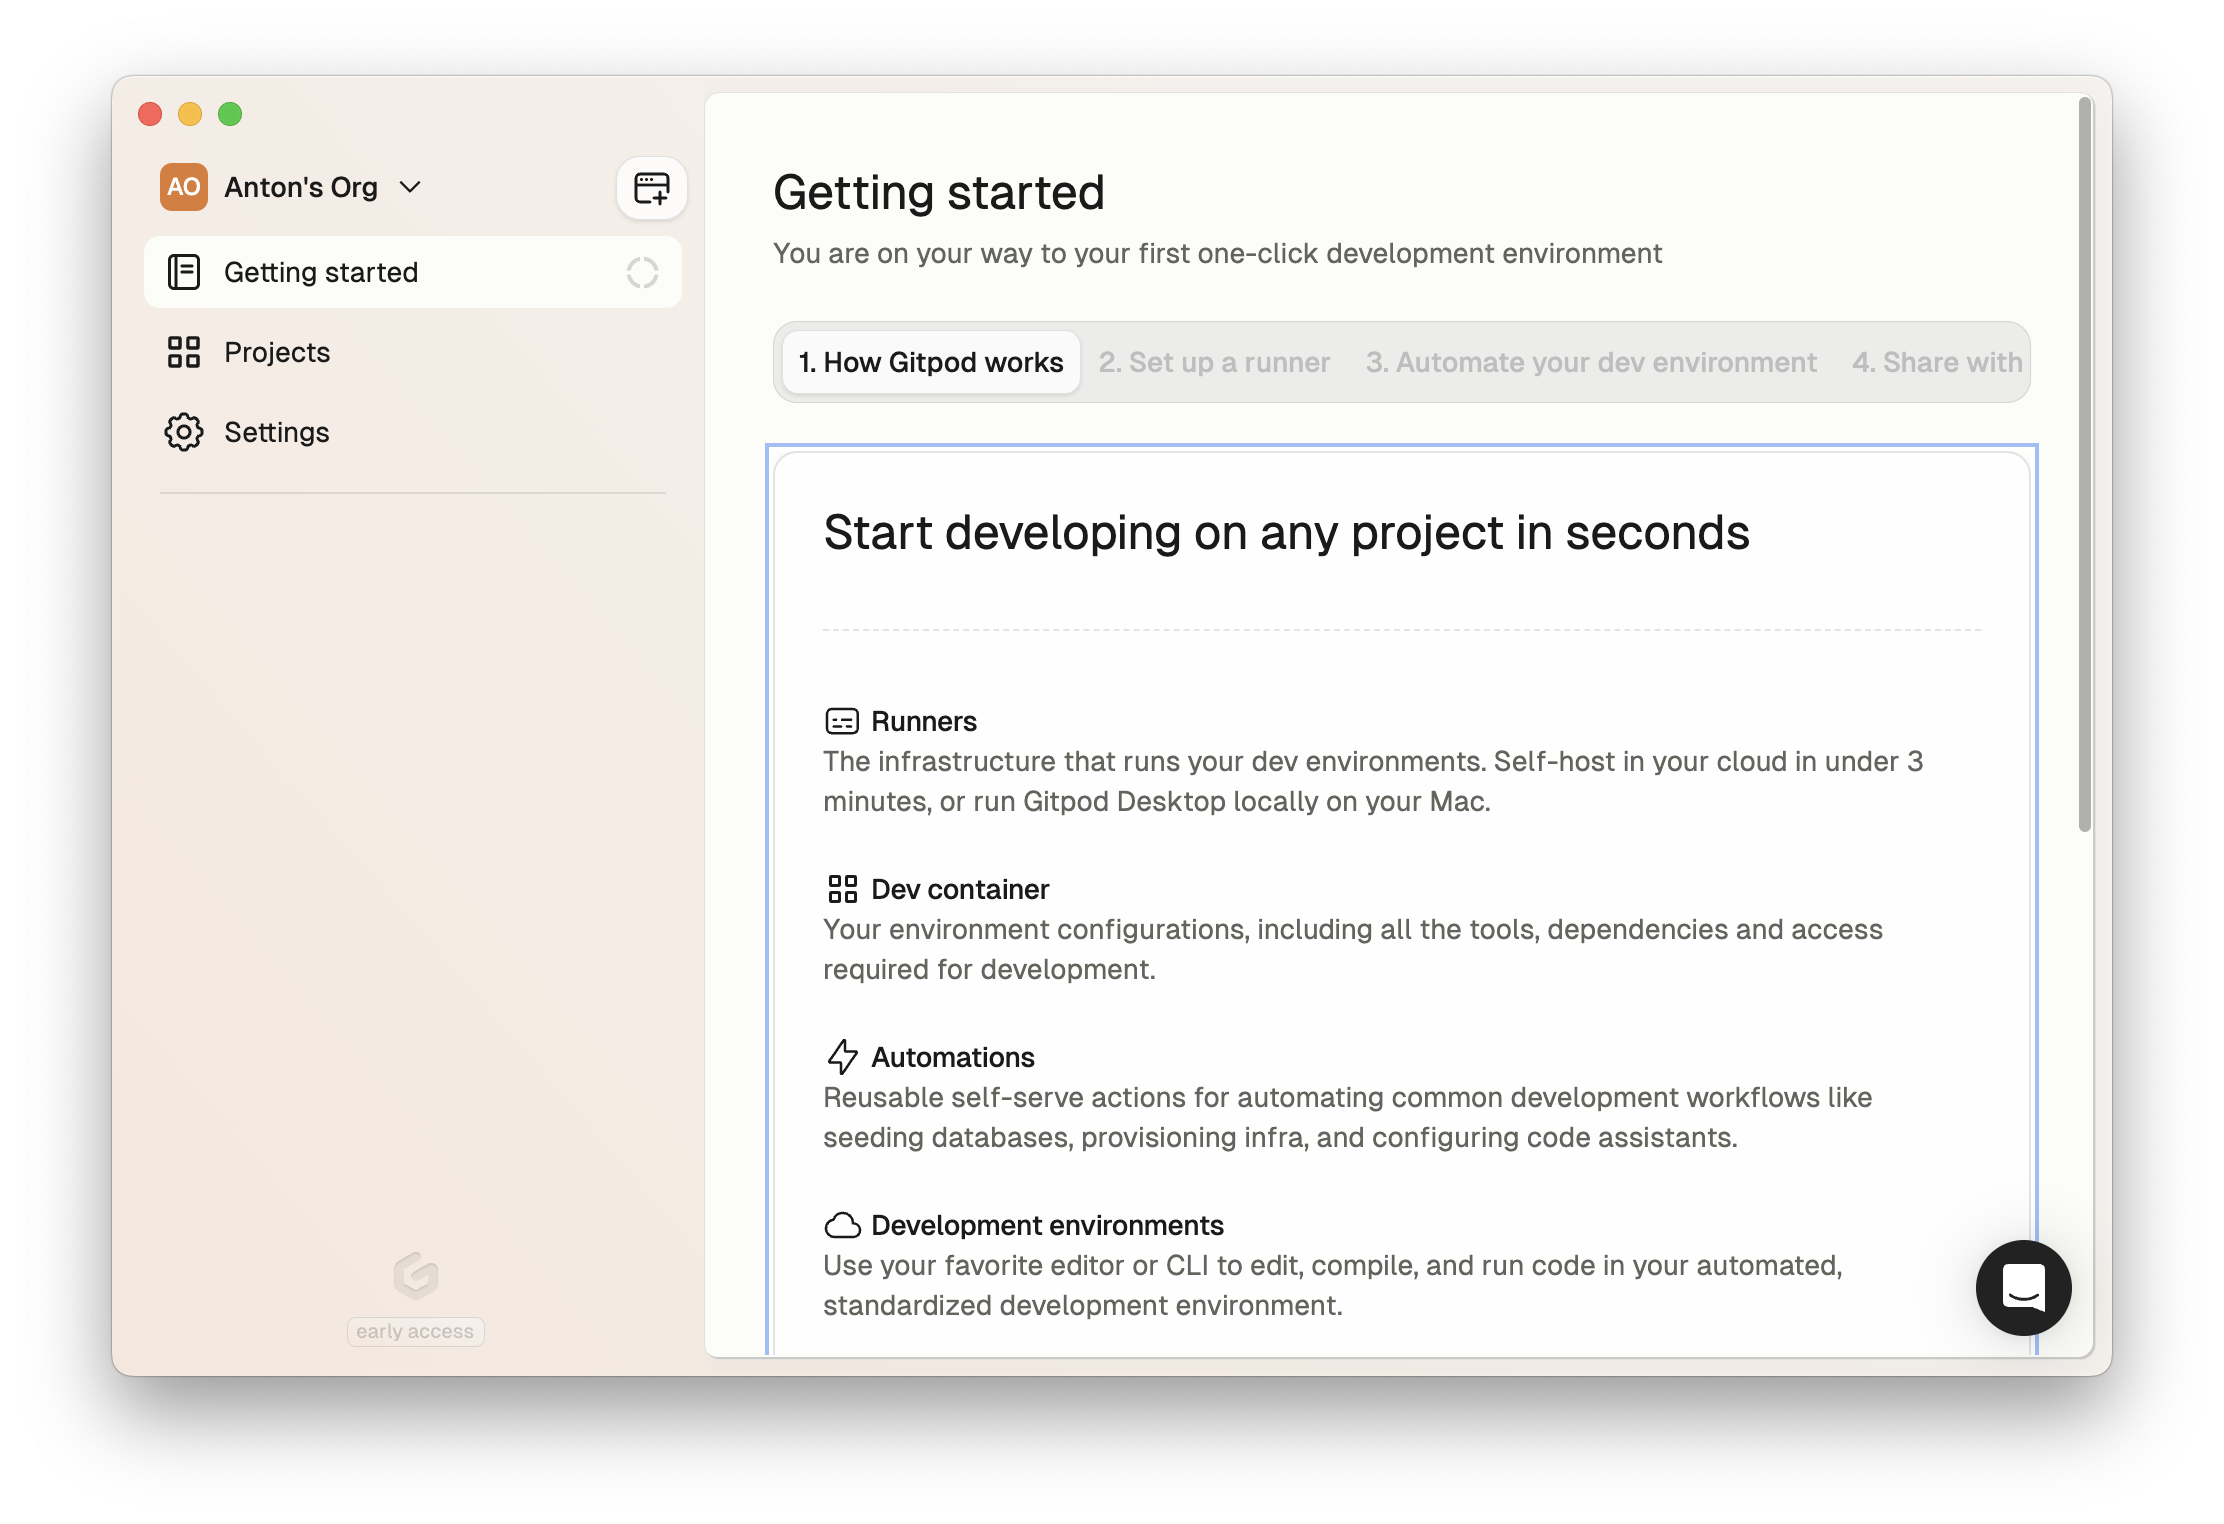
Task: Click the vertical scrollbar thumb
Action: point(2084,464)
